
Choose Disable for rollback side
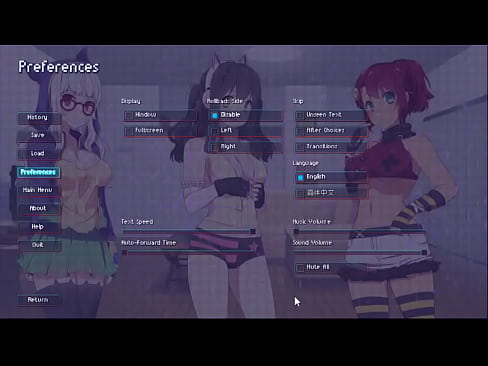click(x=246, y=115)
